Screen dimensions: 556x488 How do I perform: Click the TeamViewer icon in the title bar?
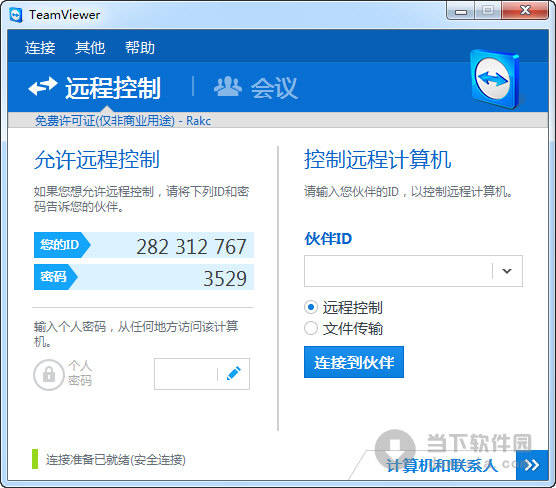click(16, 15)
